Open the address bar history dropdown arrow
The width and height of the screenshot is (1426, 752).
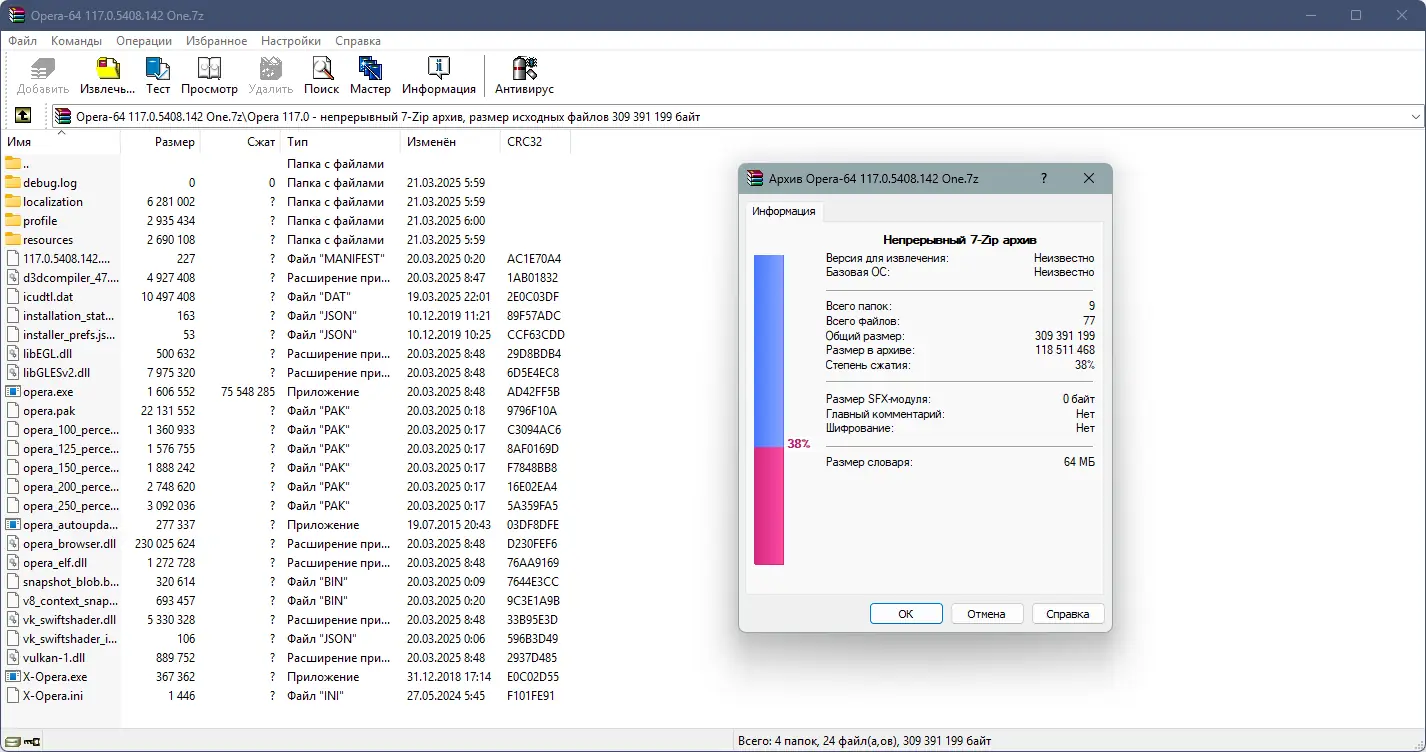click(1416, 115)
